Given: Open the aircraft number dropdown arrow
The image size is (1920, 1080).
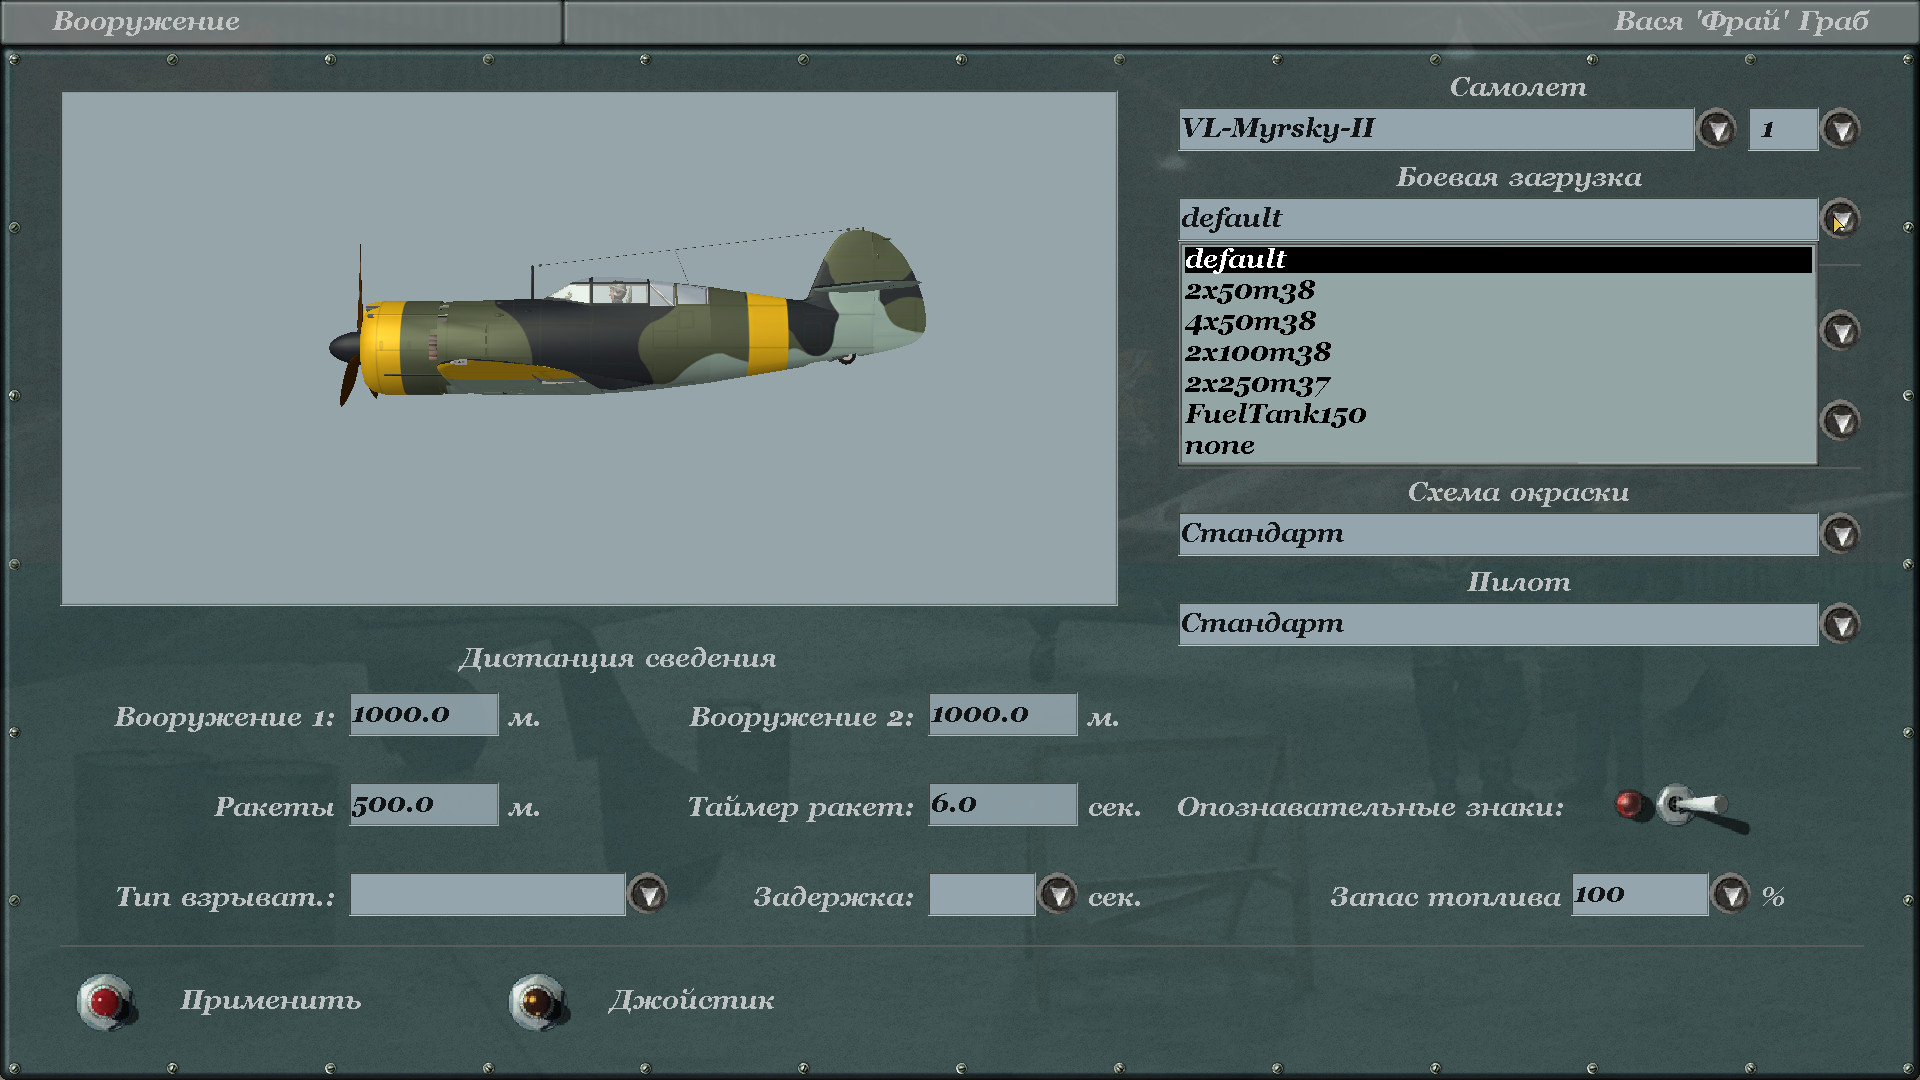Looking at the screenshot, I should click(1840, 129).
